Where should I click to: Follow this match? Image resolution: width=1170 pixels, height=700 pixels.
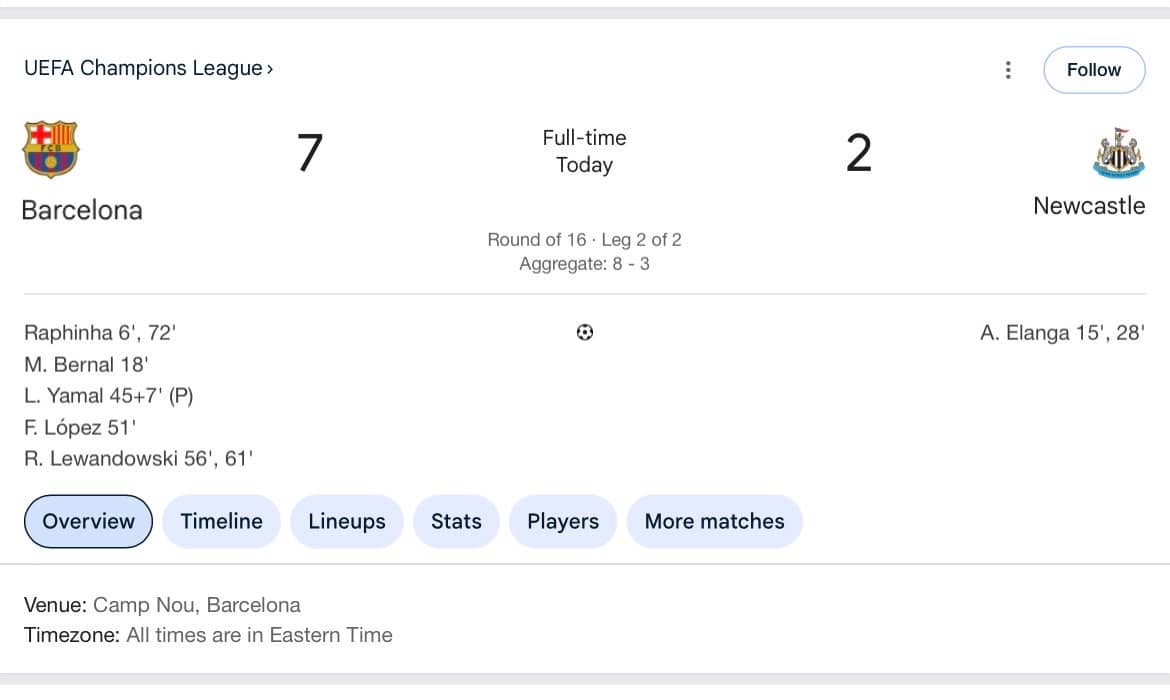(1094, 69)
